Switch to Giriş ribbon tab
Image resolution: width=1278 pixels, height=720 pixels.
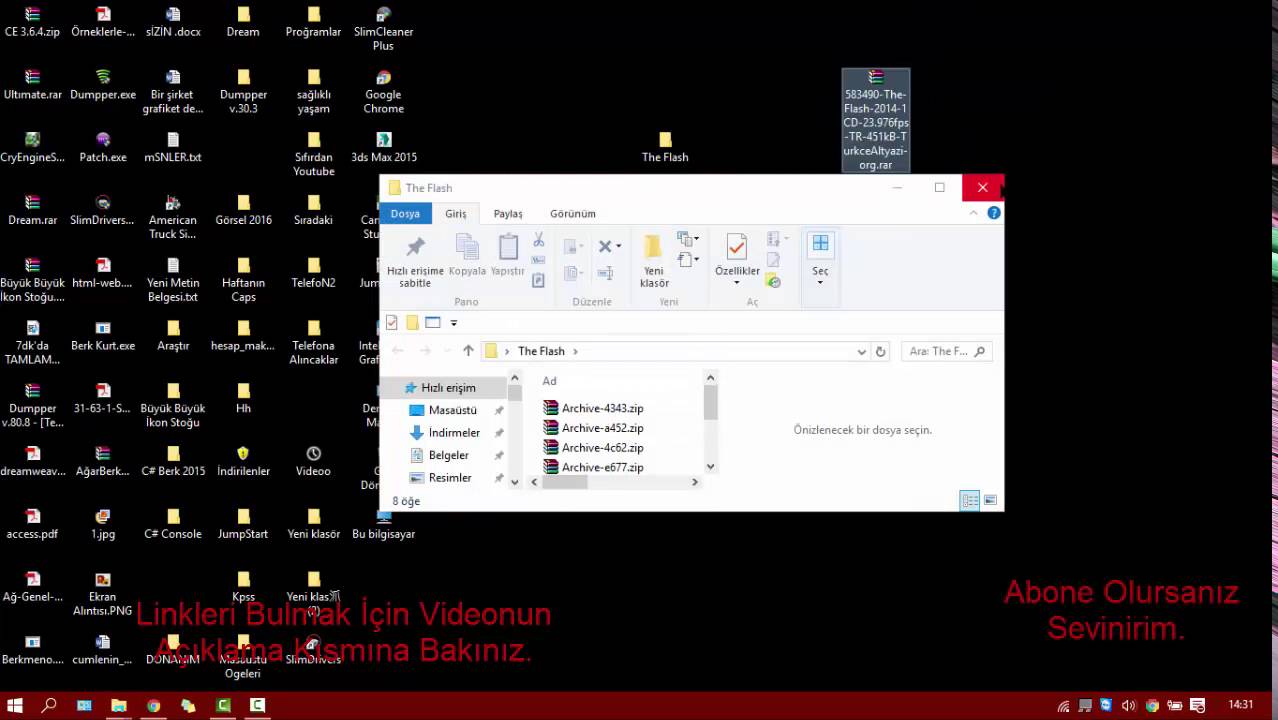tap(456, 213)
